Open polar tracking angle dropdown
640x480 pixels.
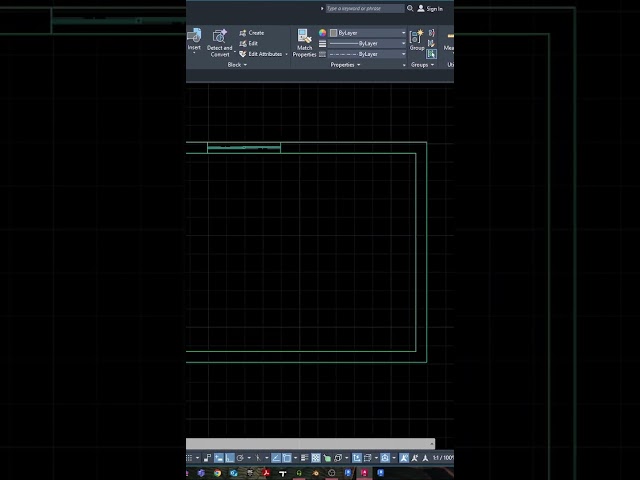point(249,458)
